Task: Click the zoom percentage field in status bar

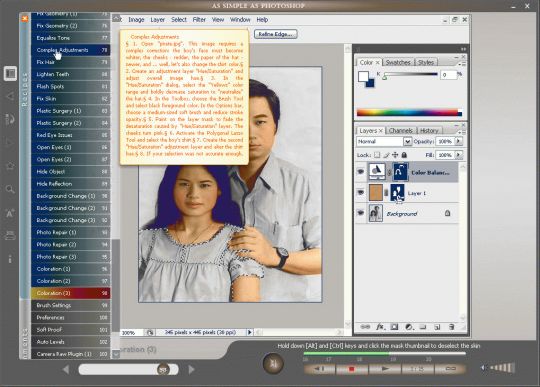Action: pyautogui.click(x=131, y=333)
